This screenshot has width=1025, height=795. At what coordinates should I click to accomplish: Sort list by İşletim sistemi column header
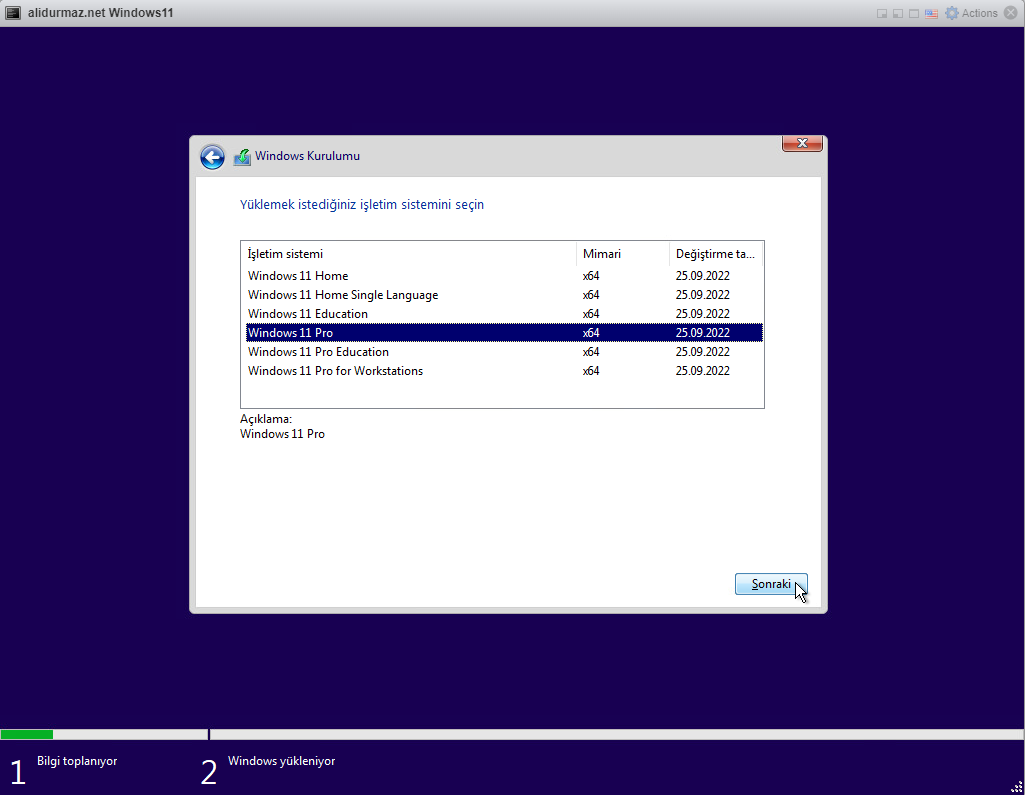coord(285,253)
